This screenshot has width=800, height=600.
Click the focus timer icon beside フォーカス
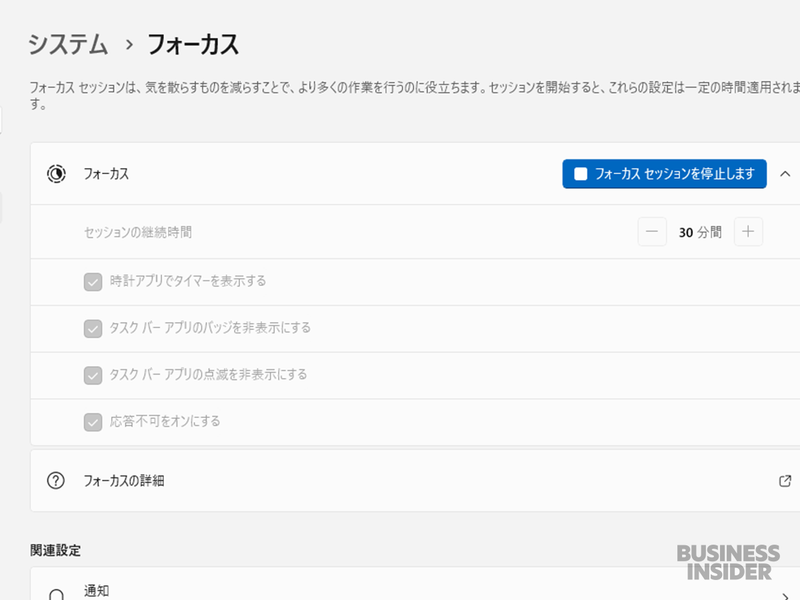tap(56, 174)
